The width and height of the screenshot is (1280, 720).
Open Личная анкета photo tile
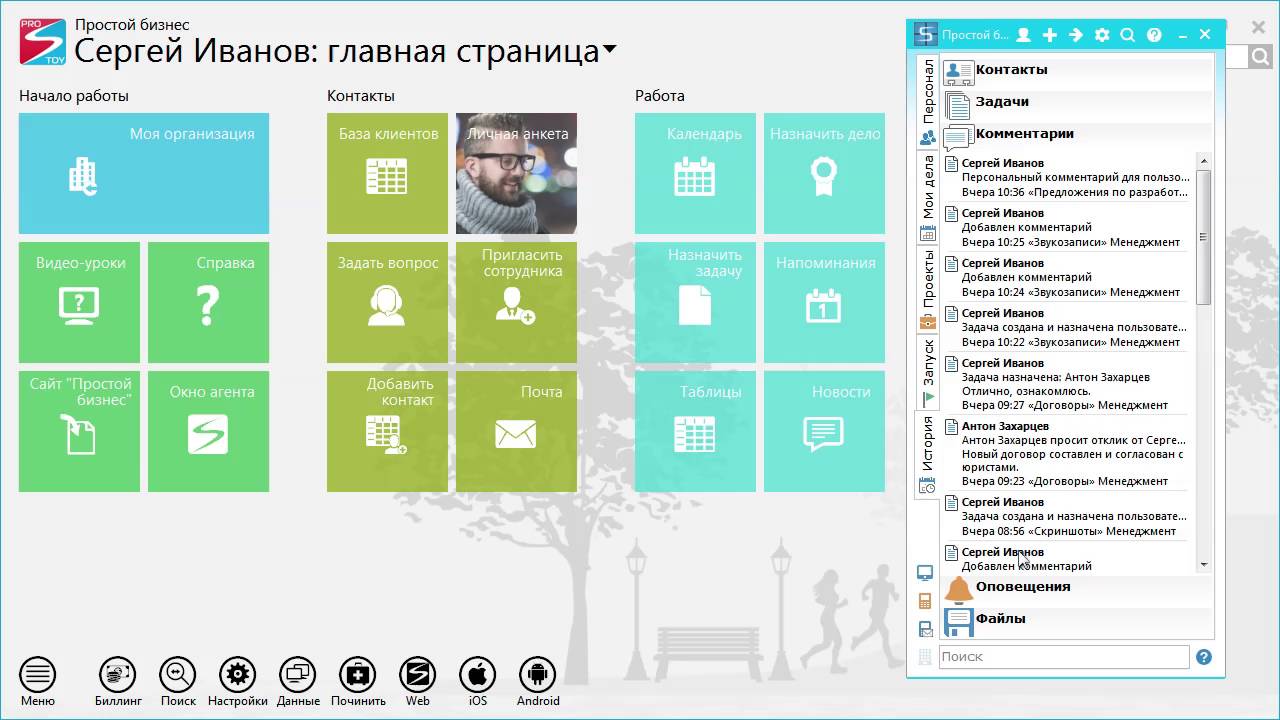point(516,173)
